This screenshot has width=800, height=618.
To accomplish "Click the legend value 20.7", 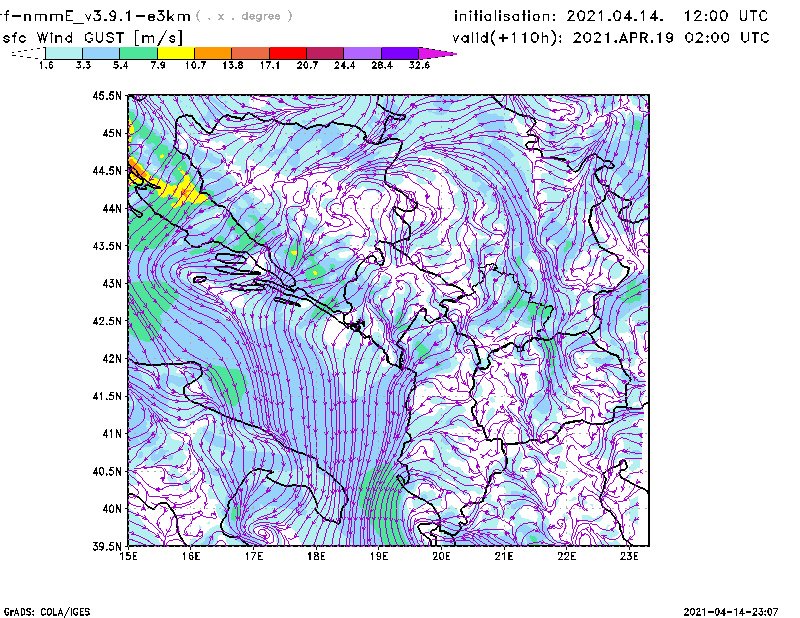I will pyautogui.click(x=307, y=65).
